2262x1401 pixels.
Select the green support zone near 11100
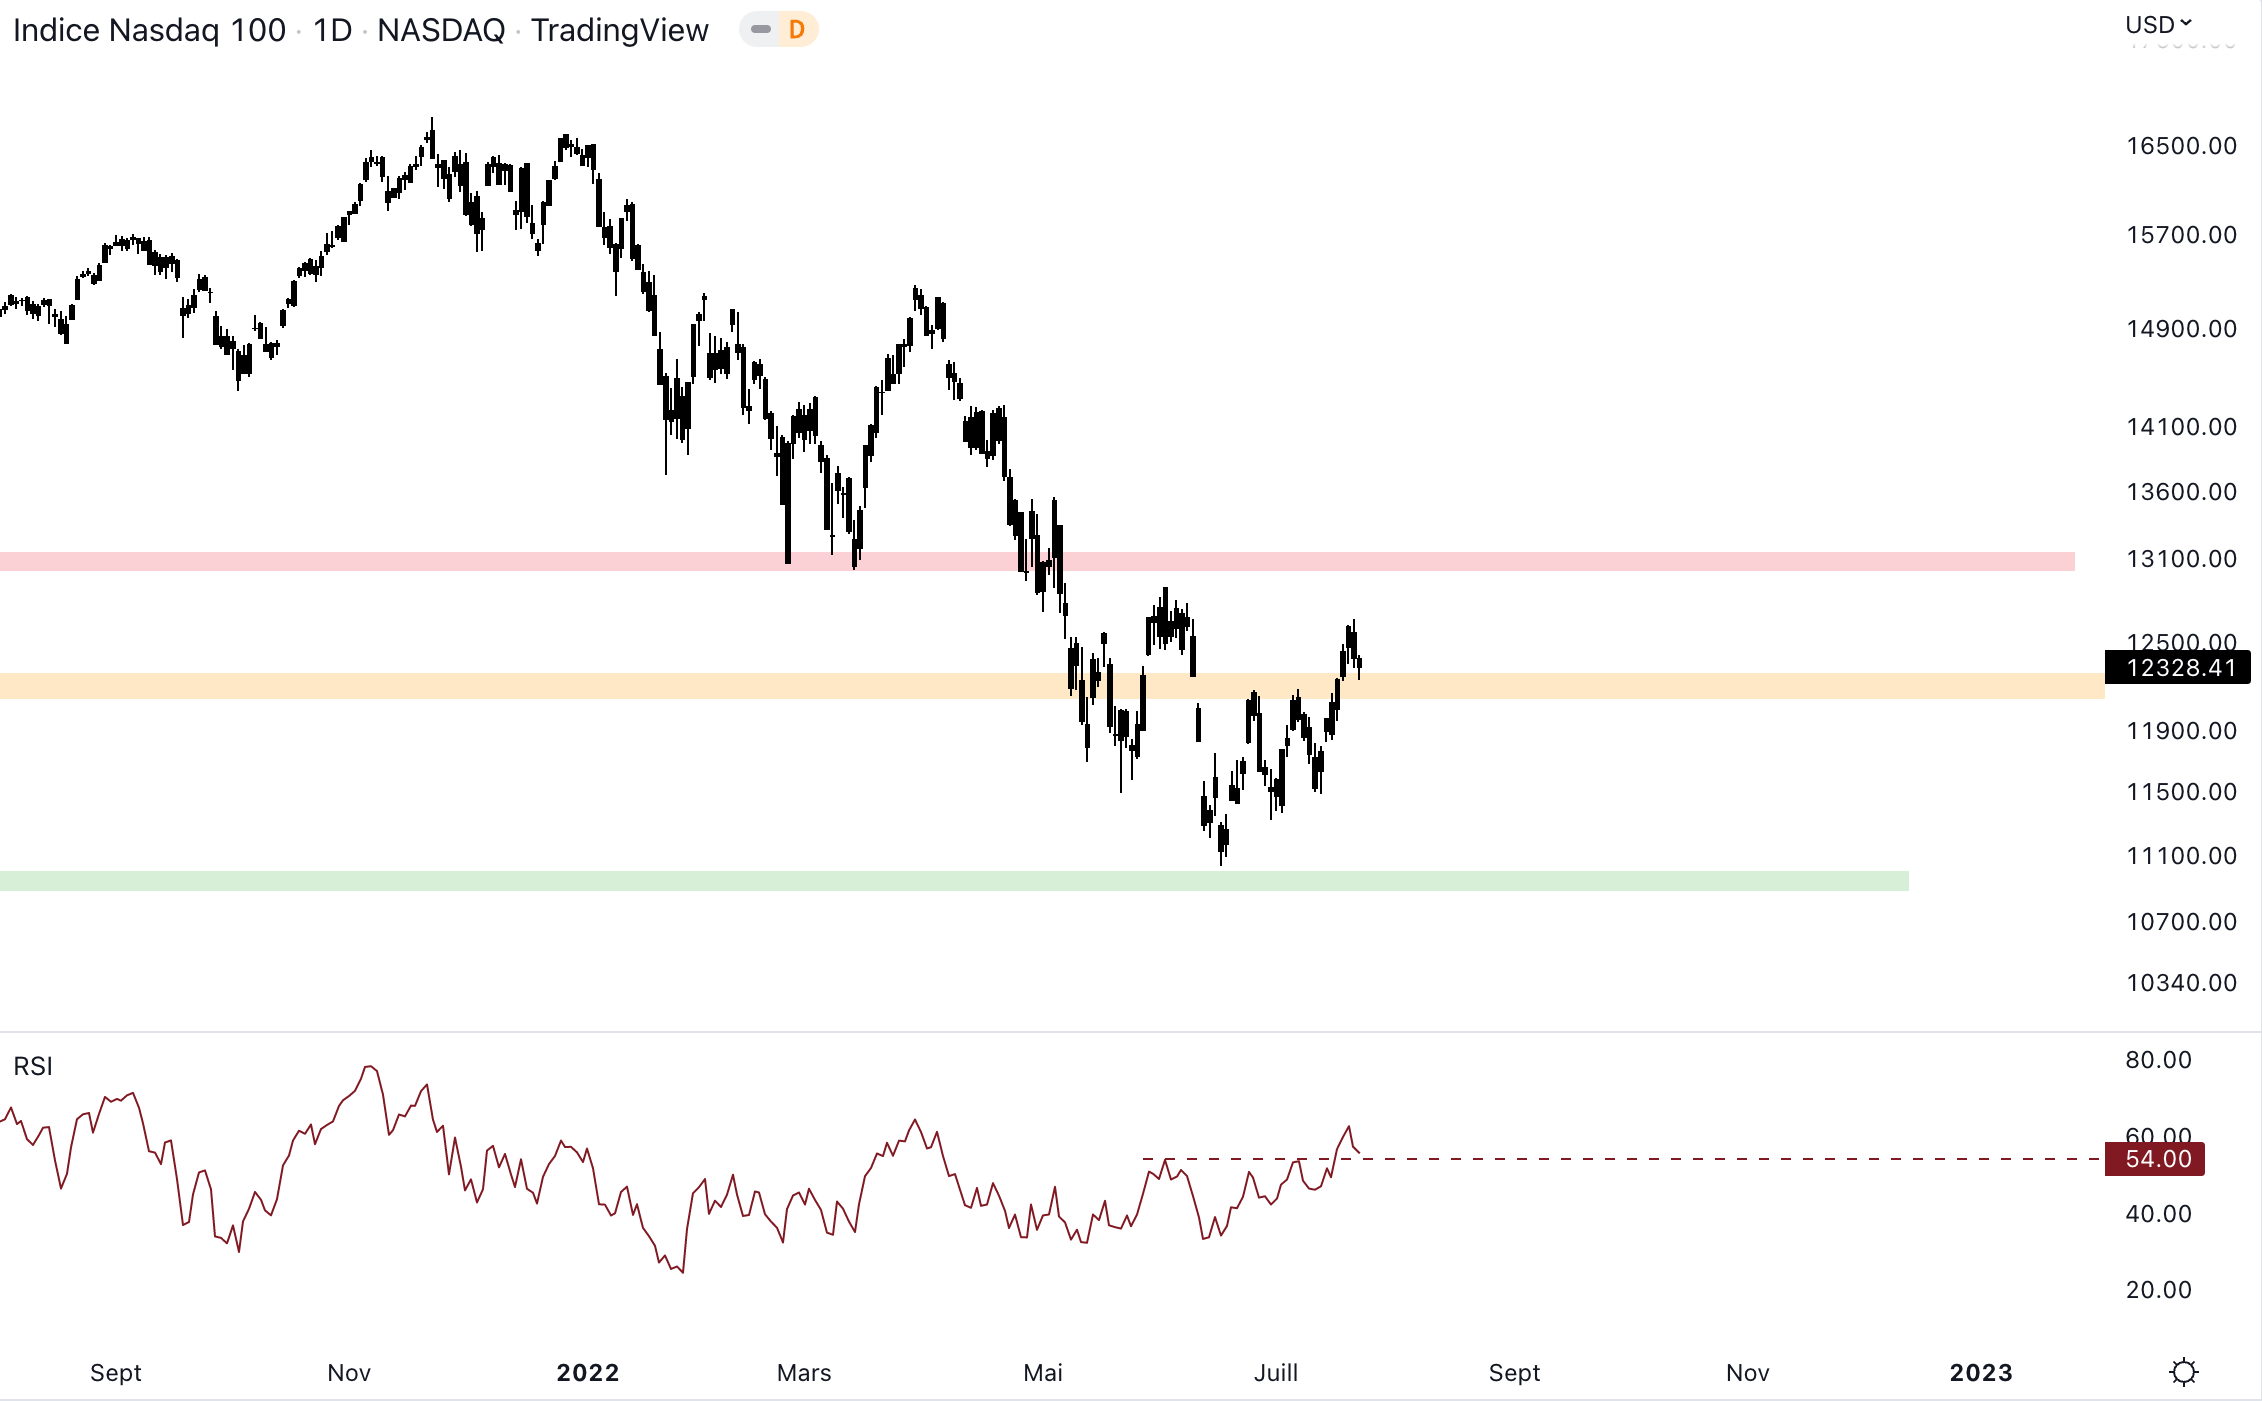(x=1500, y=881)
